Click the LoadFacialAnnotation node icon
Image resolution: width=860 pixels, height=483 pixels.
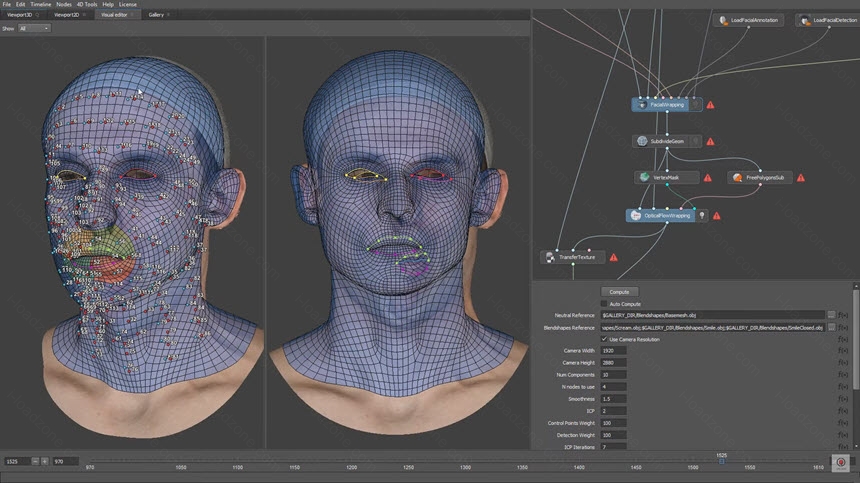coord(723,20)
